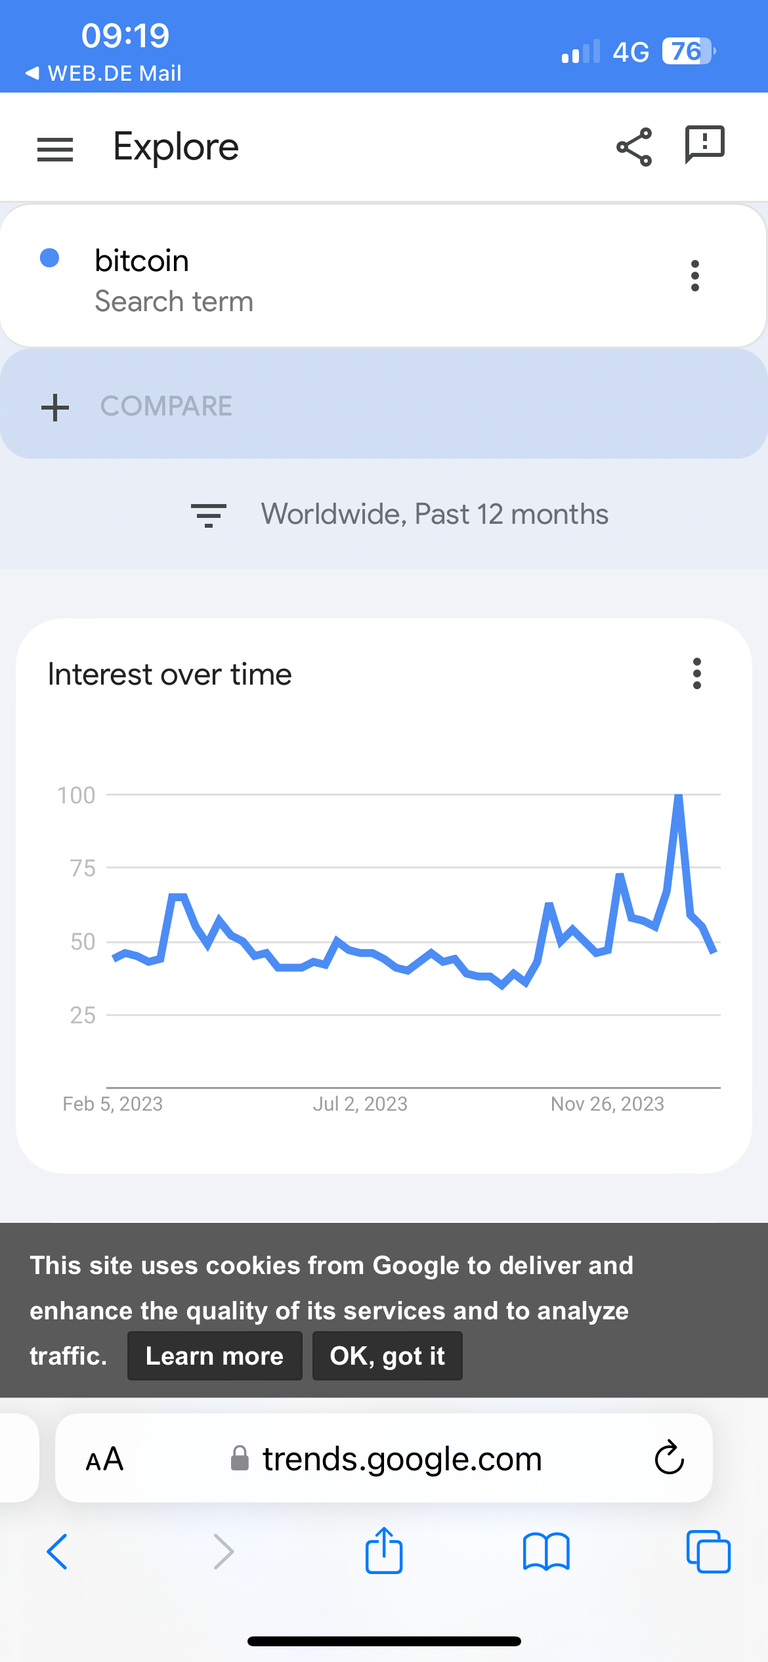Viewport: 768px width, 1662px height.
Task: Go back with Safari back arrow
Action: [57, 1552]
